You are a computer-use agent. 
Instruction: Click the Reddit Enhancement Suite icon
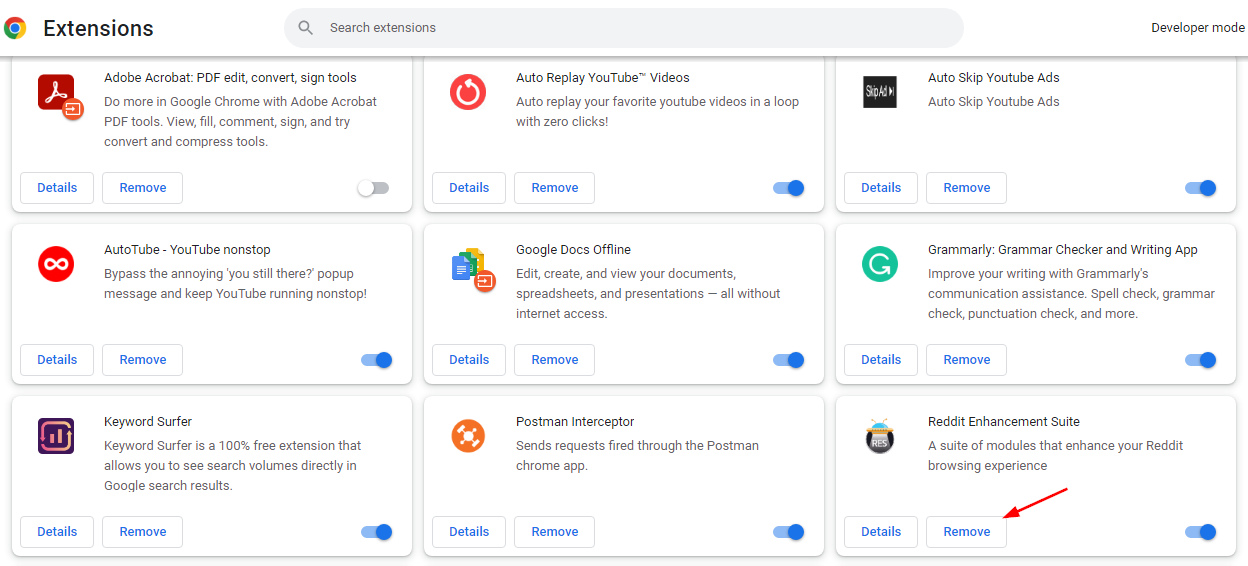coord(879,436)
